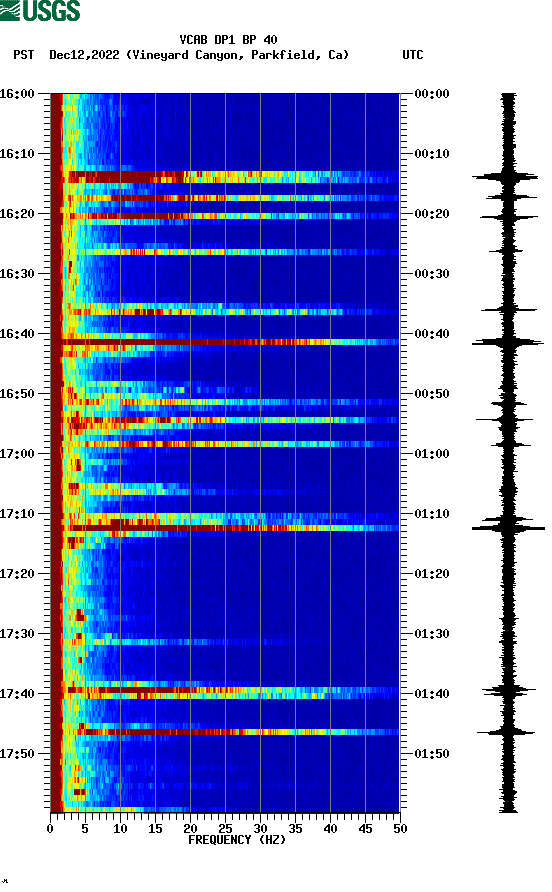Click the '01:00' UTC time label
Image resolution: width=552 pixels, height=892 pixels.
point(432,454)
